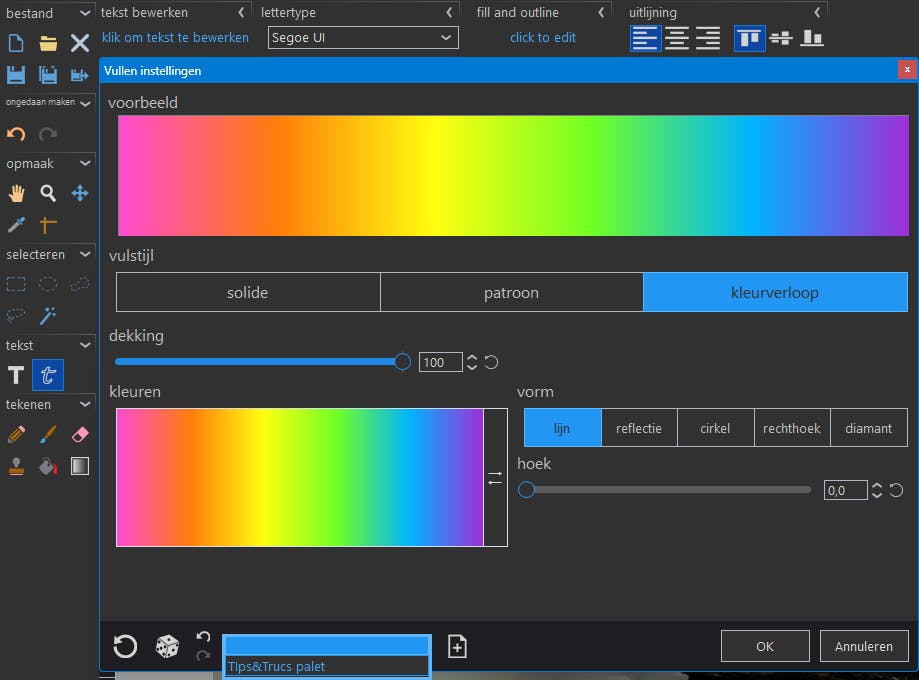Open the Segoe UI font dropdown
Viewport: 919px width, 680px height.
(363, 38)
